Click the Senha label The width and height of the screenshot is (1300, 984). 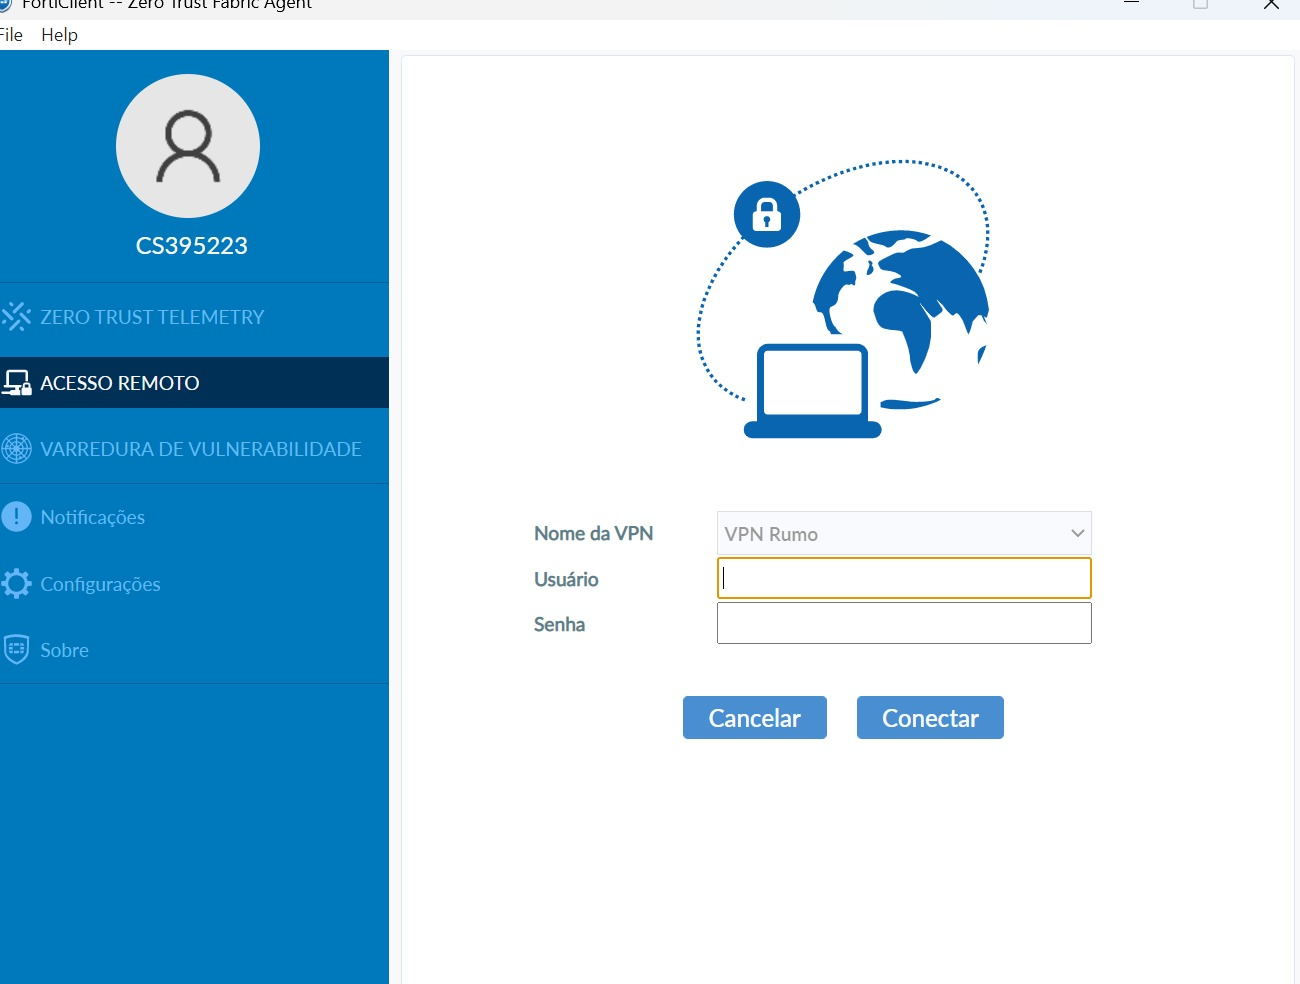[x=559, y=625]
